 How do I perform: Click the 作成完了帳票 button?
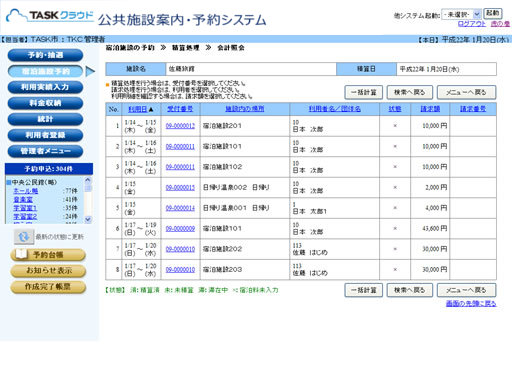(x=48, y=287)
